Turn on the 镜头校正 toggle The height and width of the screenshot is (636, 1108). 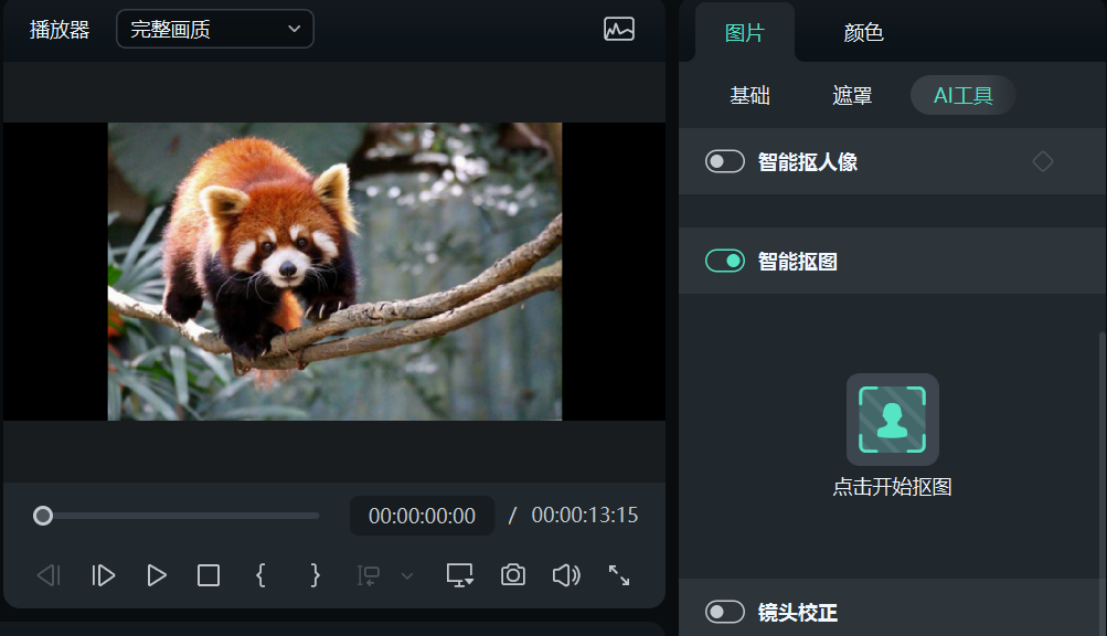pyautogui.click(x=724, y=612)
